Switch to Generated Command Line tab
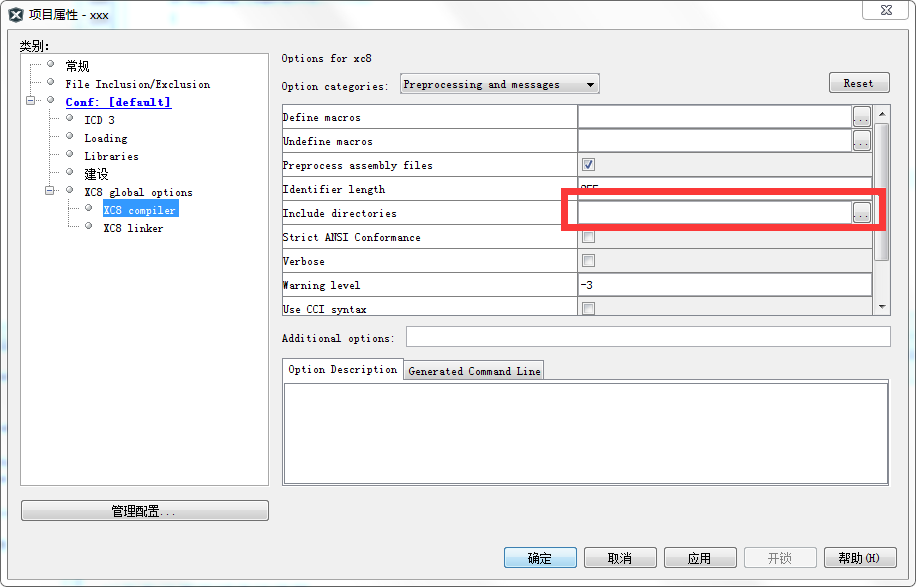 click(474, 371)
